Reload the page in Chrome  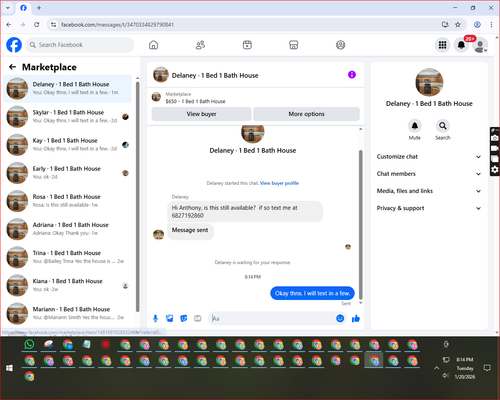pyautogui.click(x=37, y=25)
